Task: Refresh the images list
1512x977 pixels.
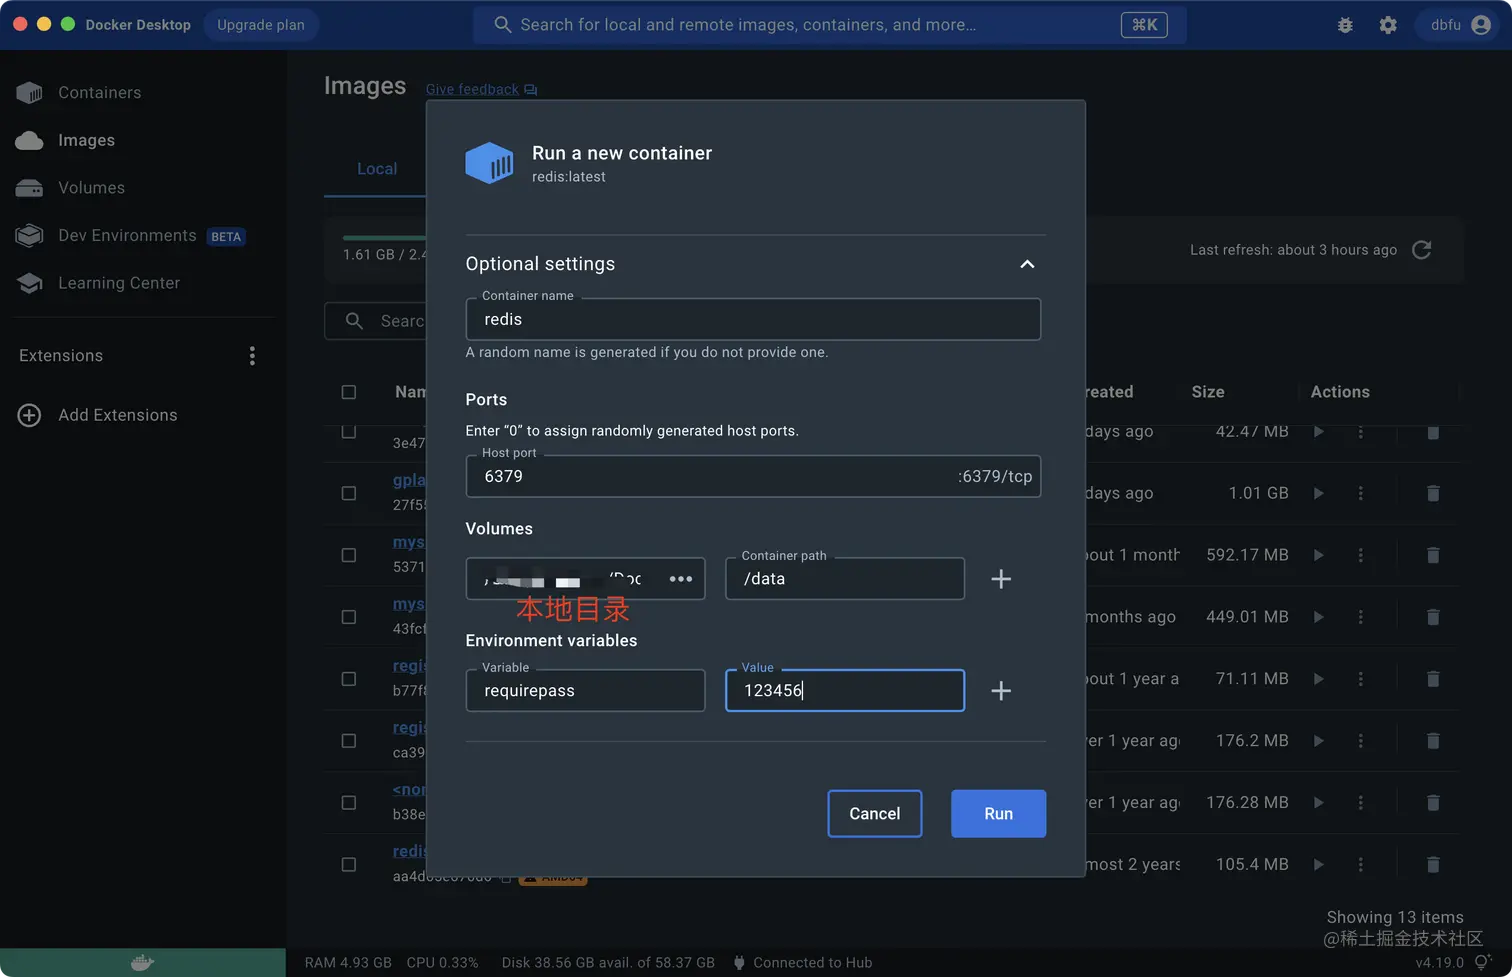Action: 1421,250
